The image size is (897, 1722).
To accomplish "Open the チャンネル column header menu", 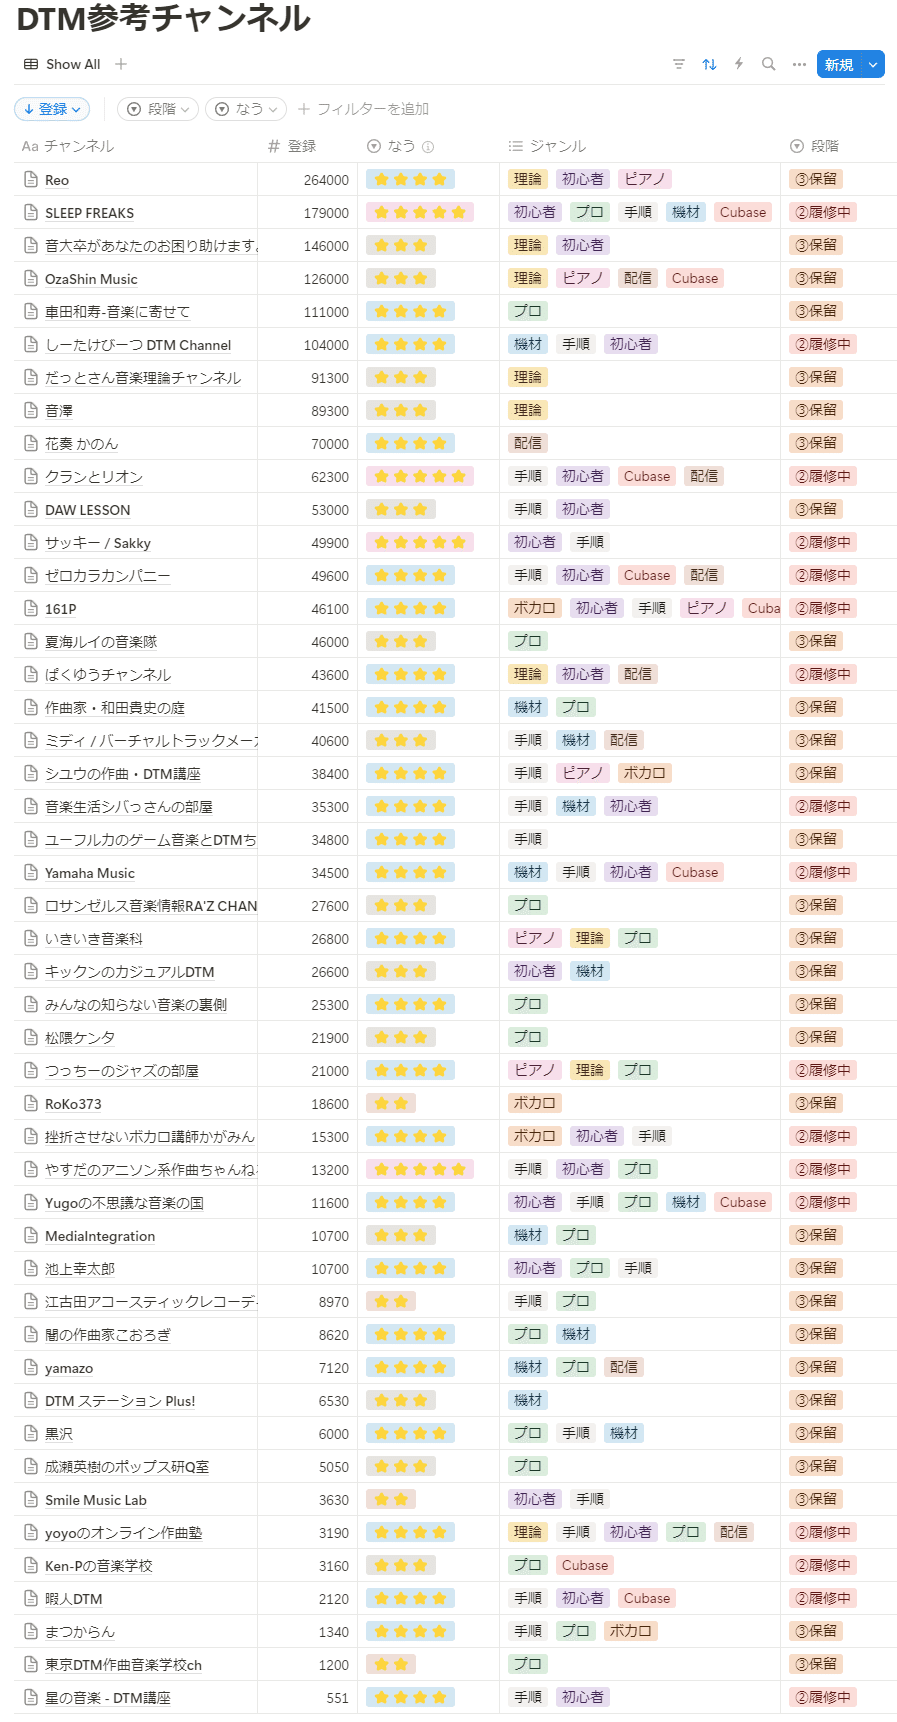I will [68, 146].
